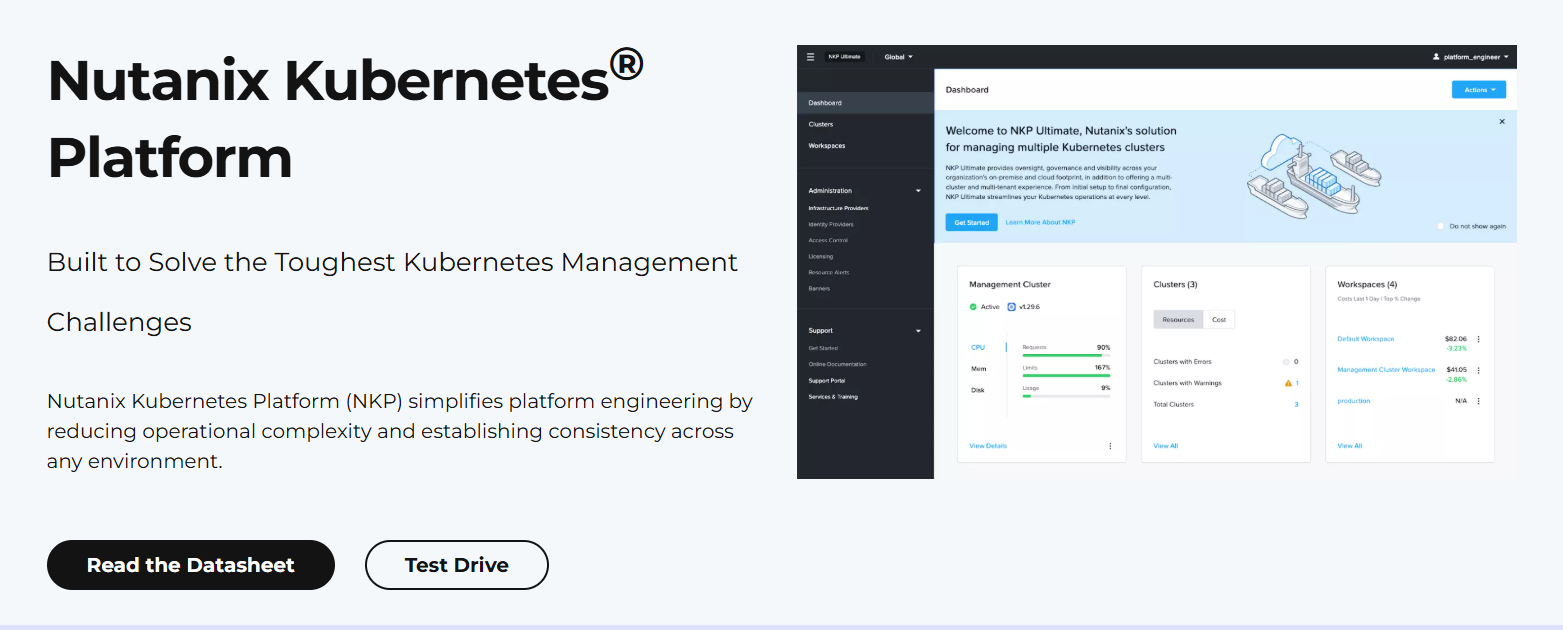Open Access Control in sidebar
Image resolution: width=1563 pixels, height=630 pixels.
(x=827, y=240)
